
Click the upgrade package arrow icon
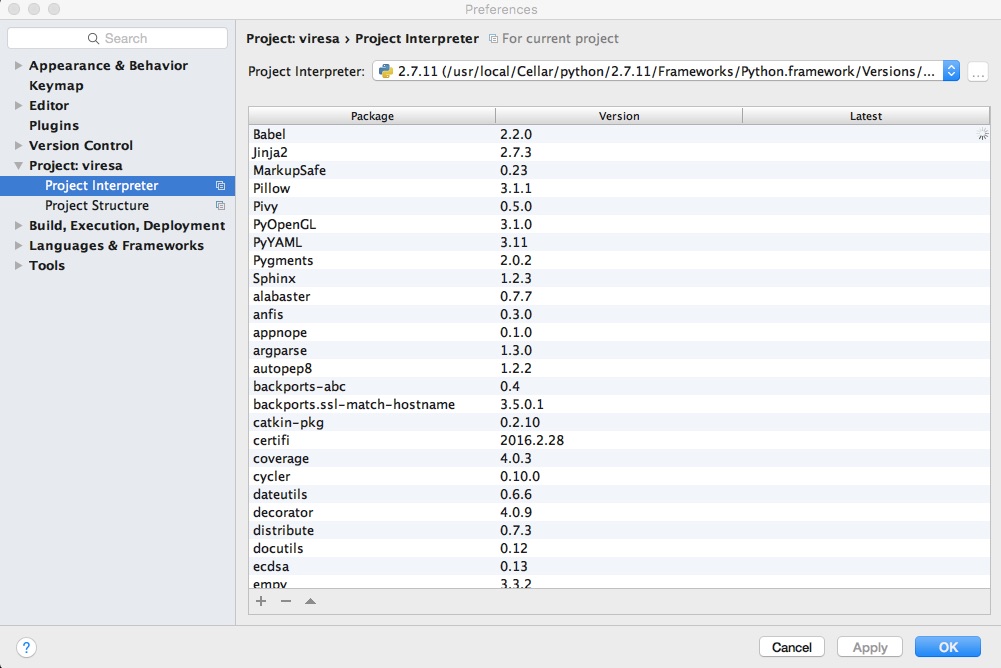(x=310, y=601)
